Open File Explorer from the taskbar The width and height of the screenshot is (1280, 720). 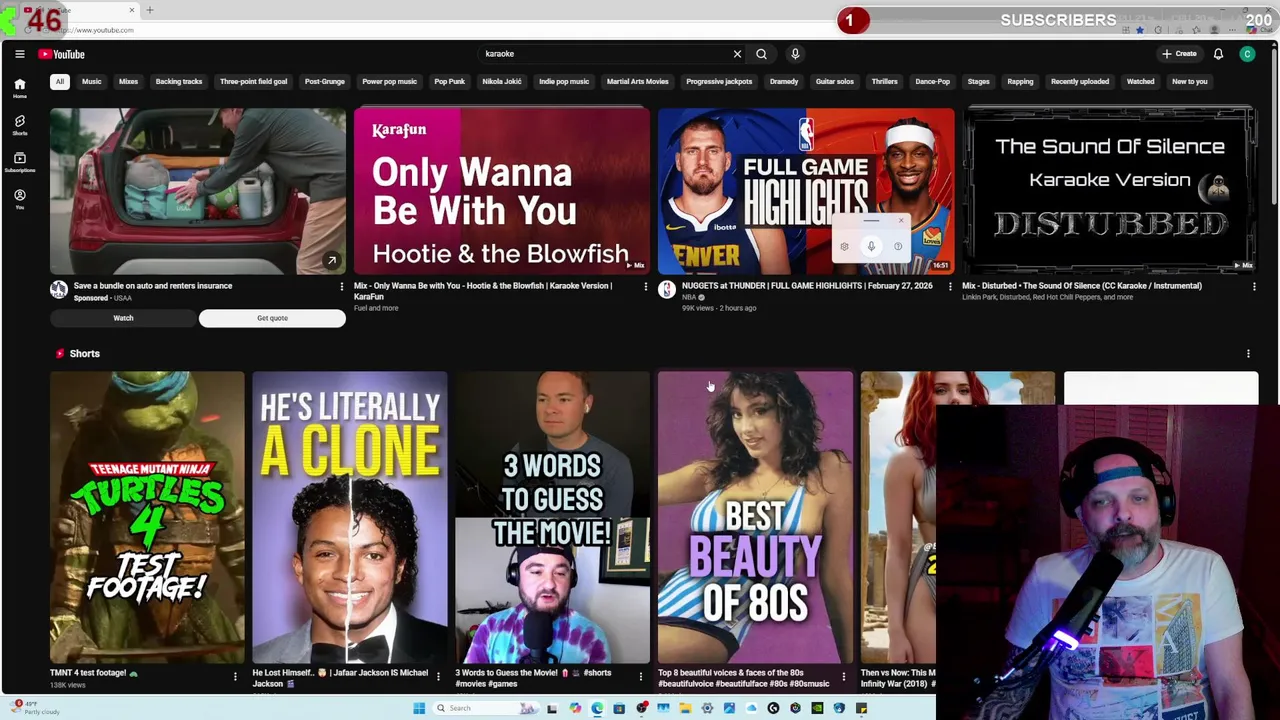point(685,708)
